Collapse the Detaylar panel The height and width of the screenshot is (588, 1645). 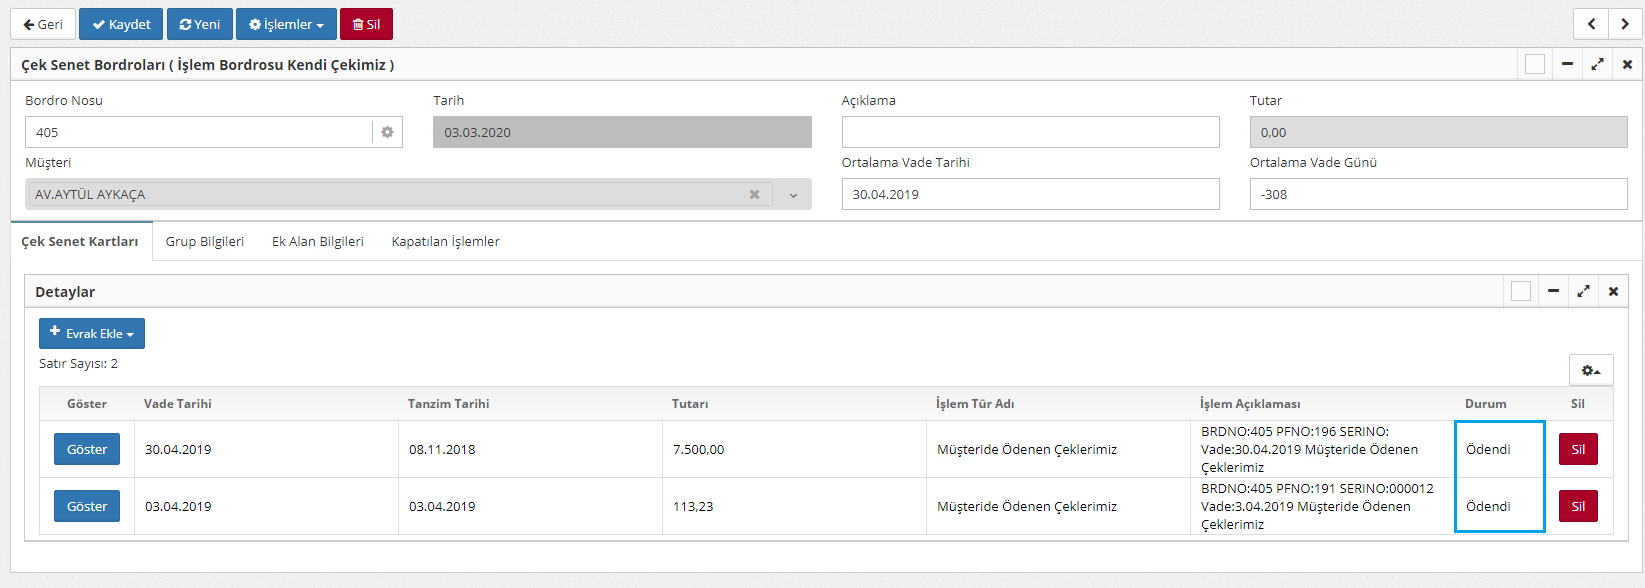[1553, 291]
